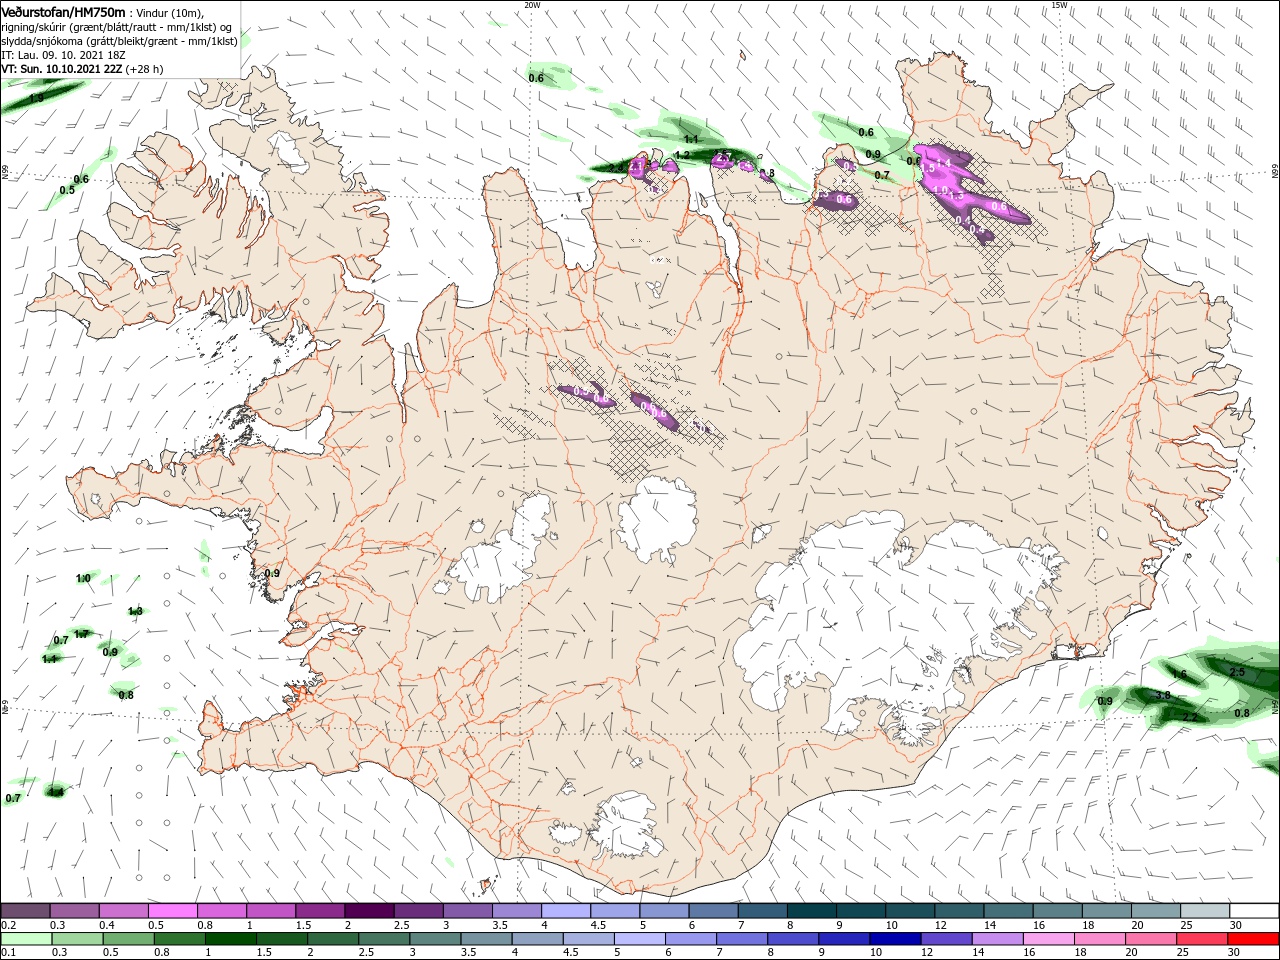Click the 1.1 rainfall value off north coast

[691, 139]
